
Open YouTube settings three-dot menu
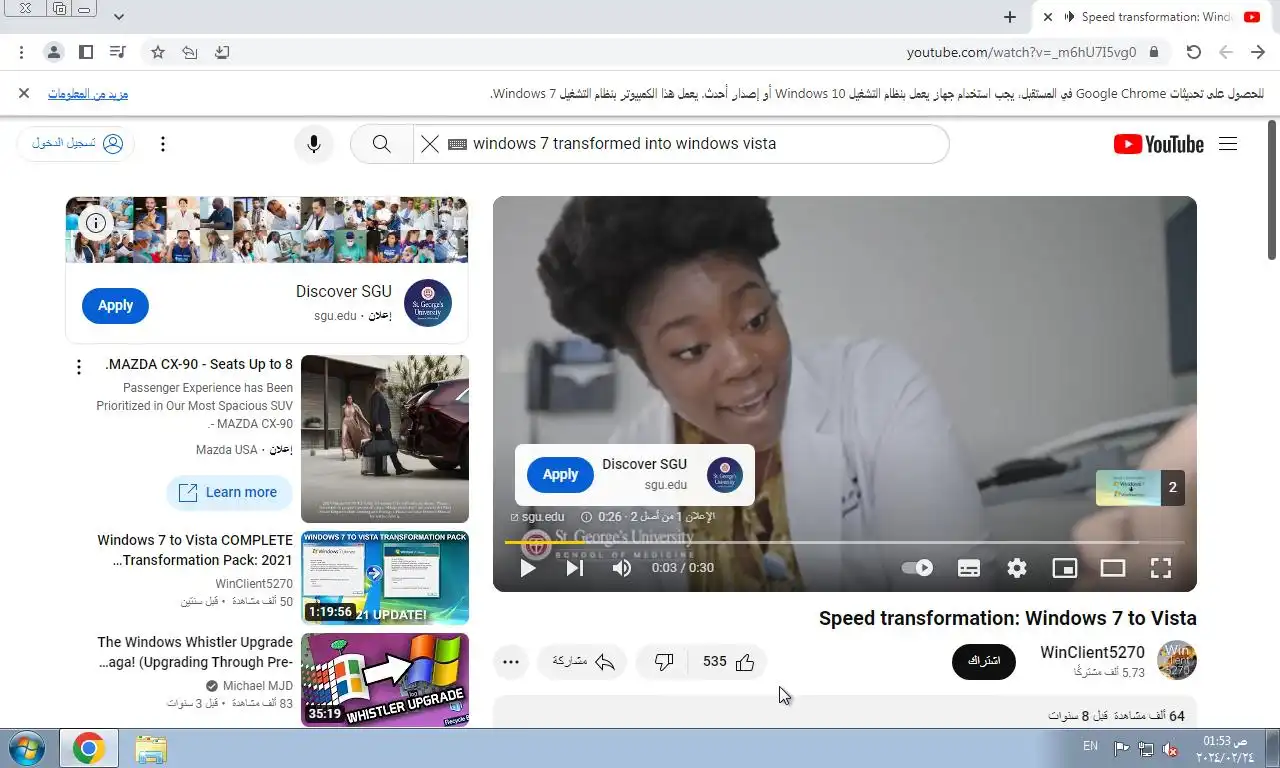tap(163, 144)
